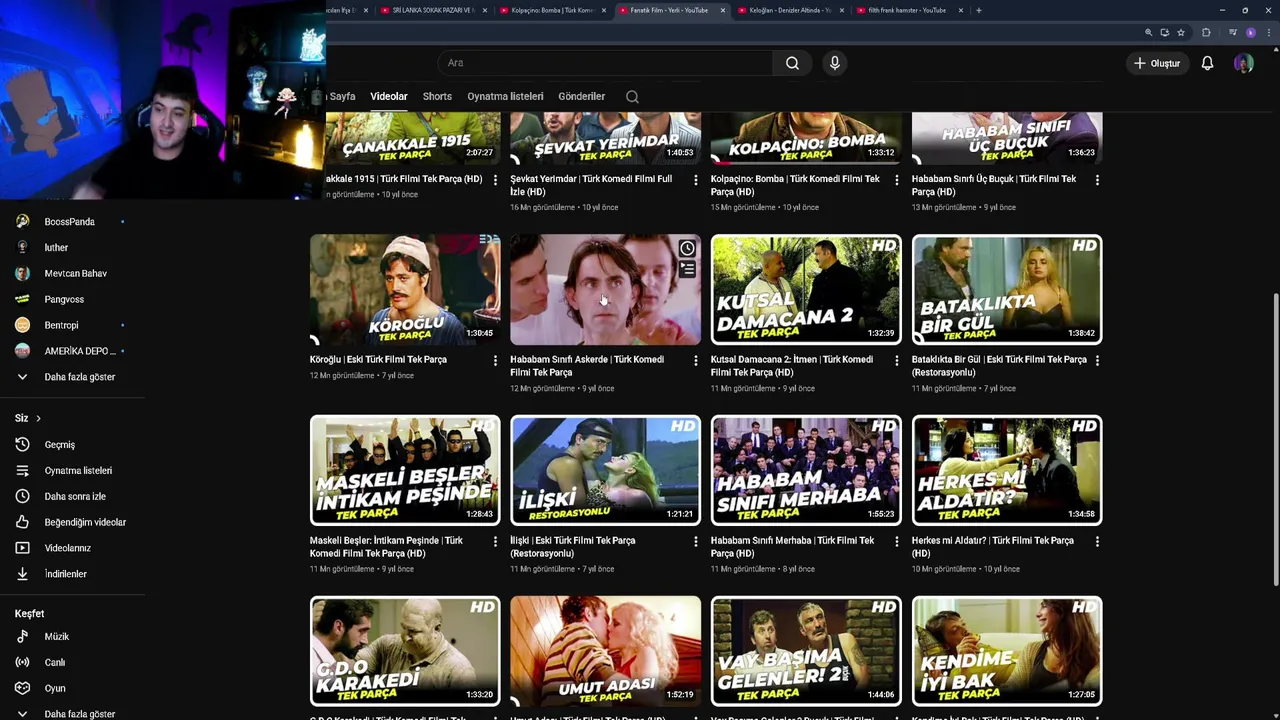Start voice search with the microphone
This screenshot has height=720, width=1280.
[835, 63]
